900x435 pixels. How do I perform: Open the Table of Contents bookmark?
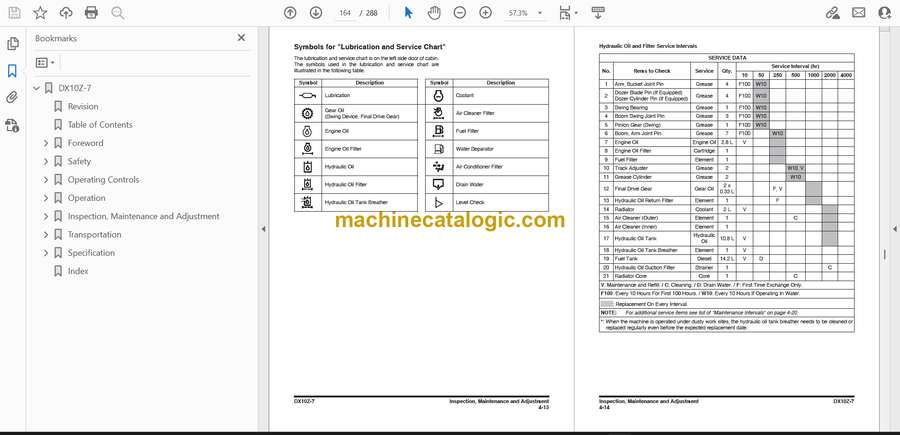point(100,125)
